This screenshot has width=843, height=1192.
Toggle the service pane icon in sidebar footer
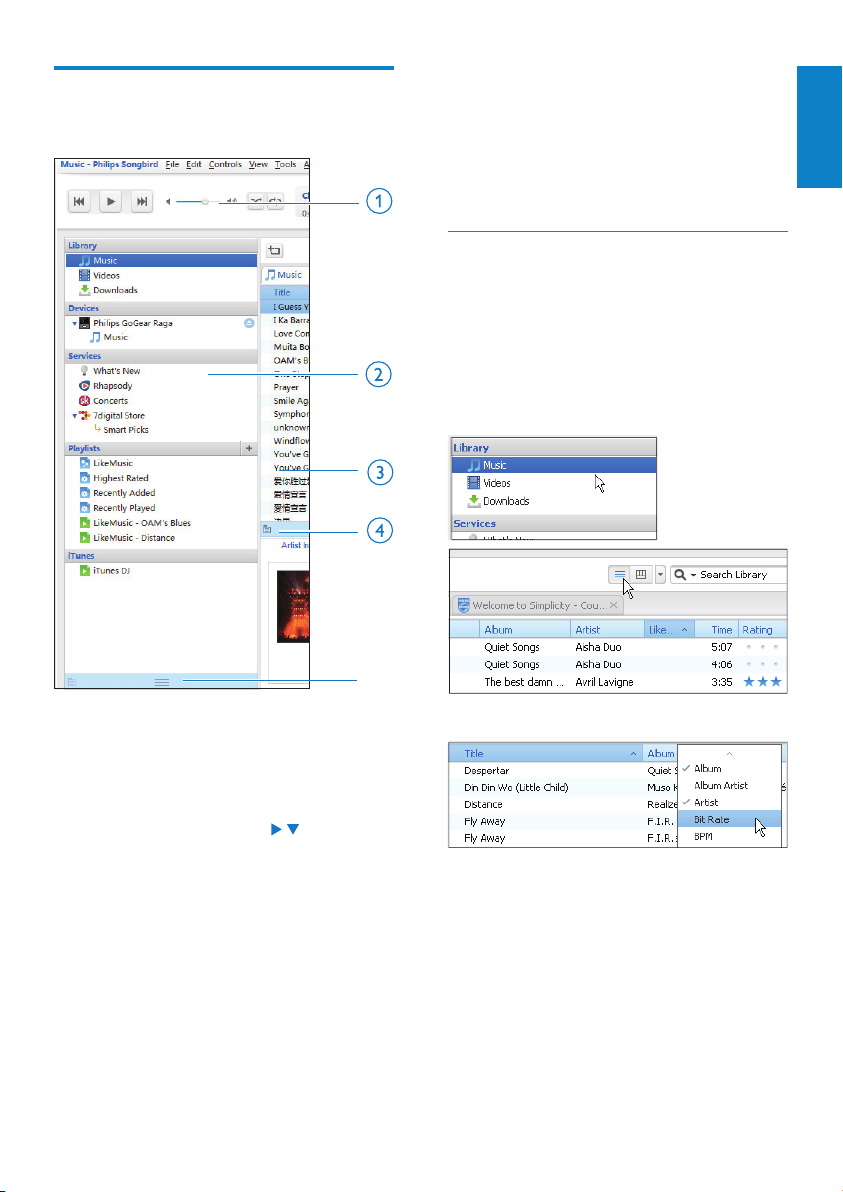(71, 682)
